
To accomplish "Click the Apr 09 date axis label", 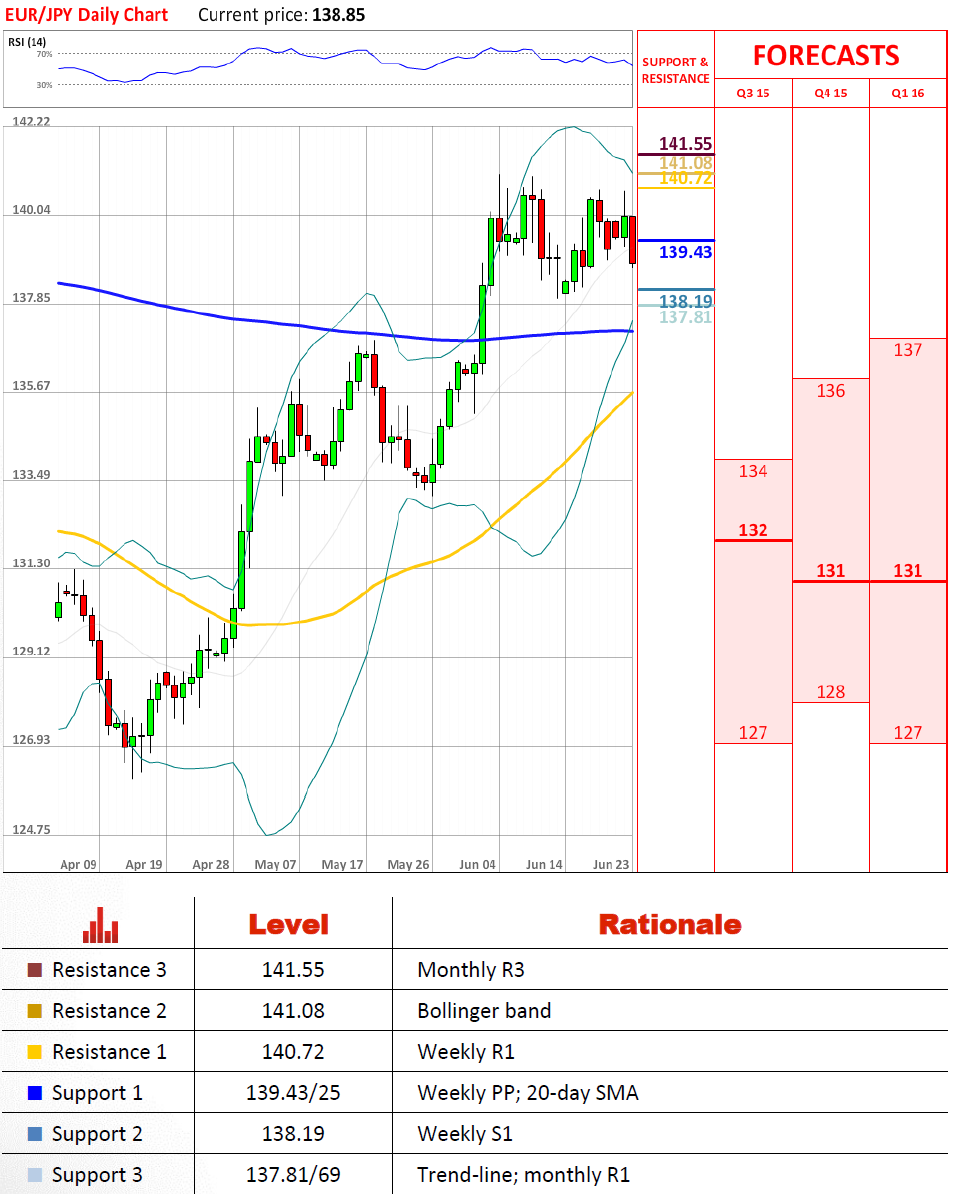I will (x=78, y=864).
